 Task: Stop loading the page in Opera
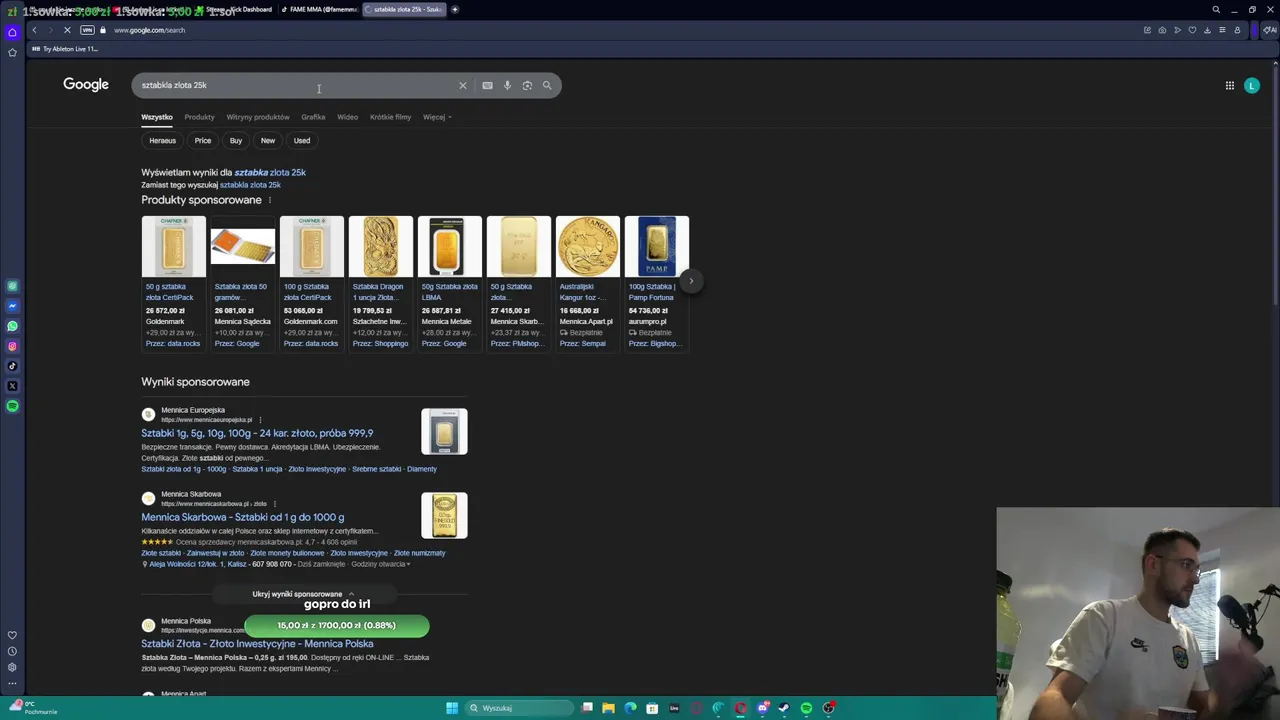pyautogui.click(x=67, y=30)
